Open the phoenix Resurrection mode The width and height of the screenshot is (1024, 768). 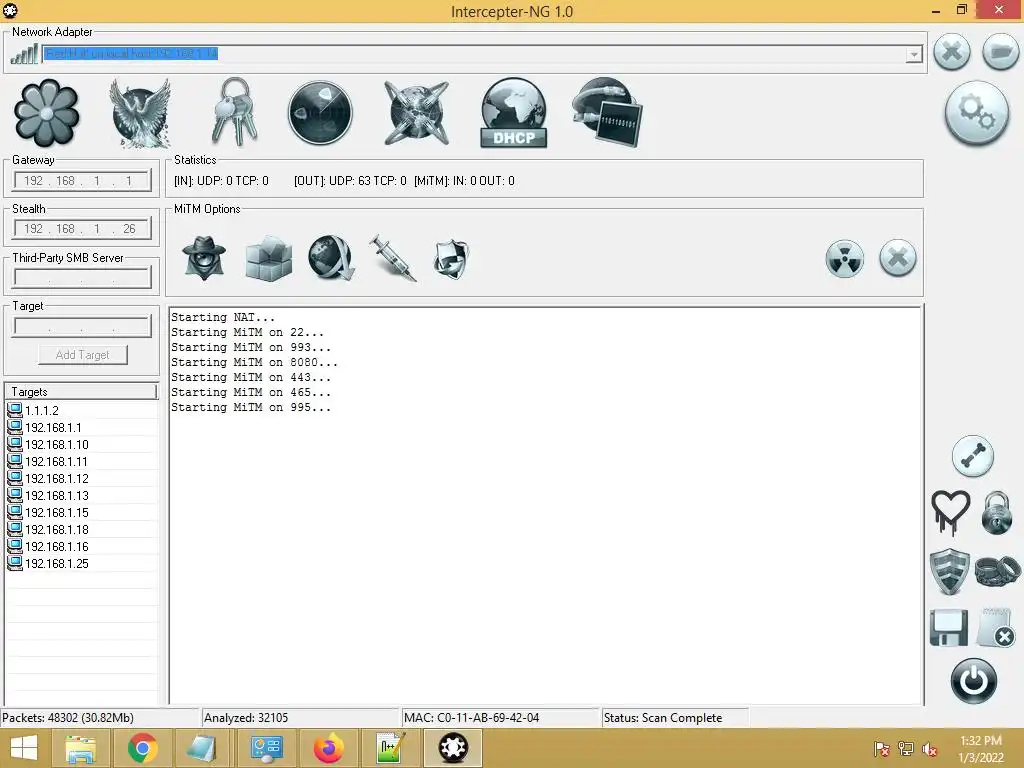click(139, 113)
